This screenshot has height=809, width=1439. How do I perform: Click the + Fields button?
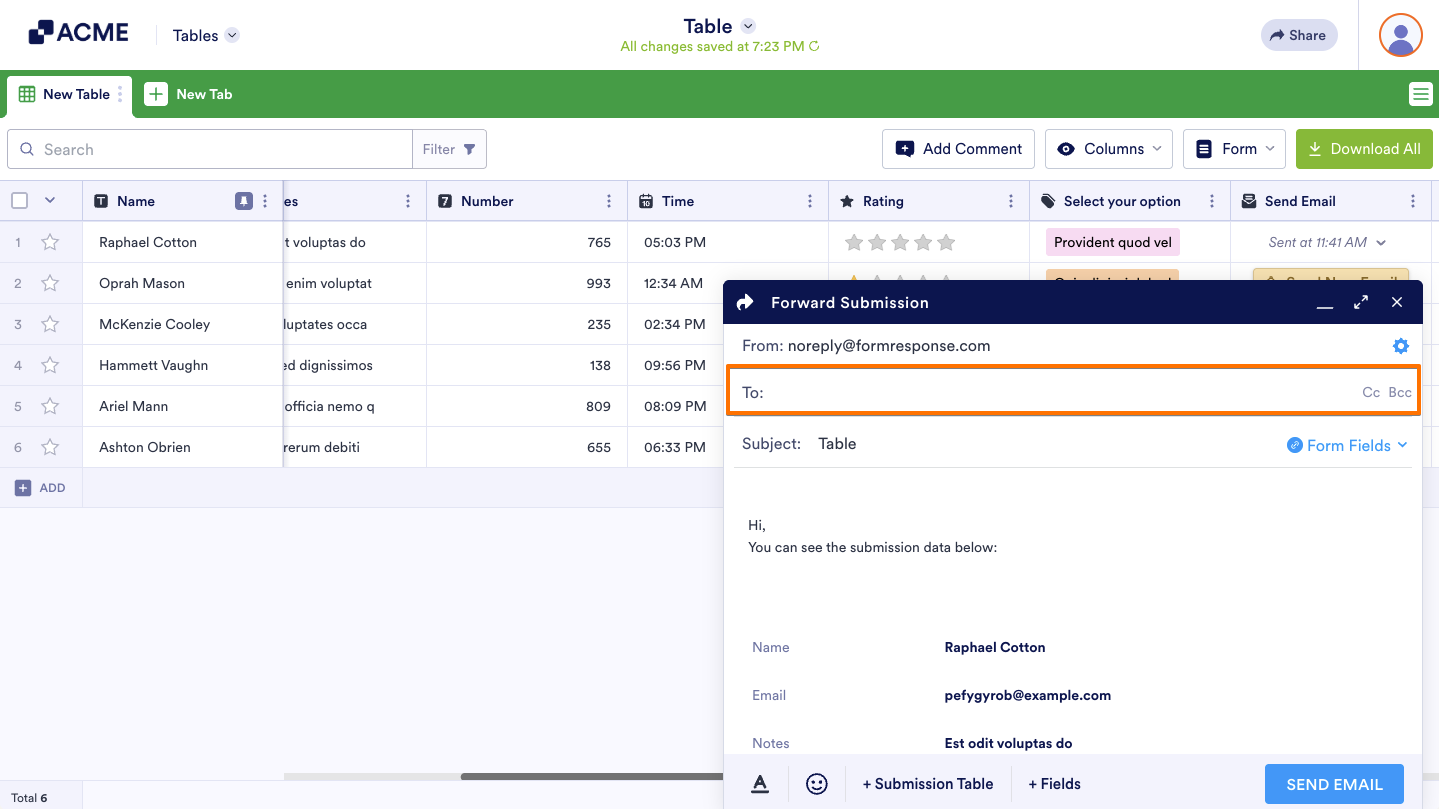1054,784
